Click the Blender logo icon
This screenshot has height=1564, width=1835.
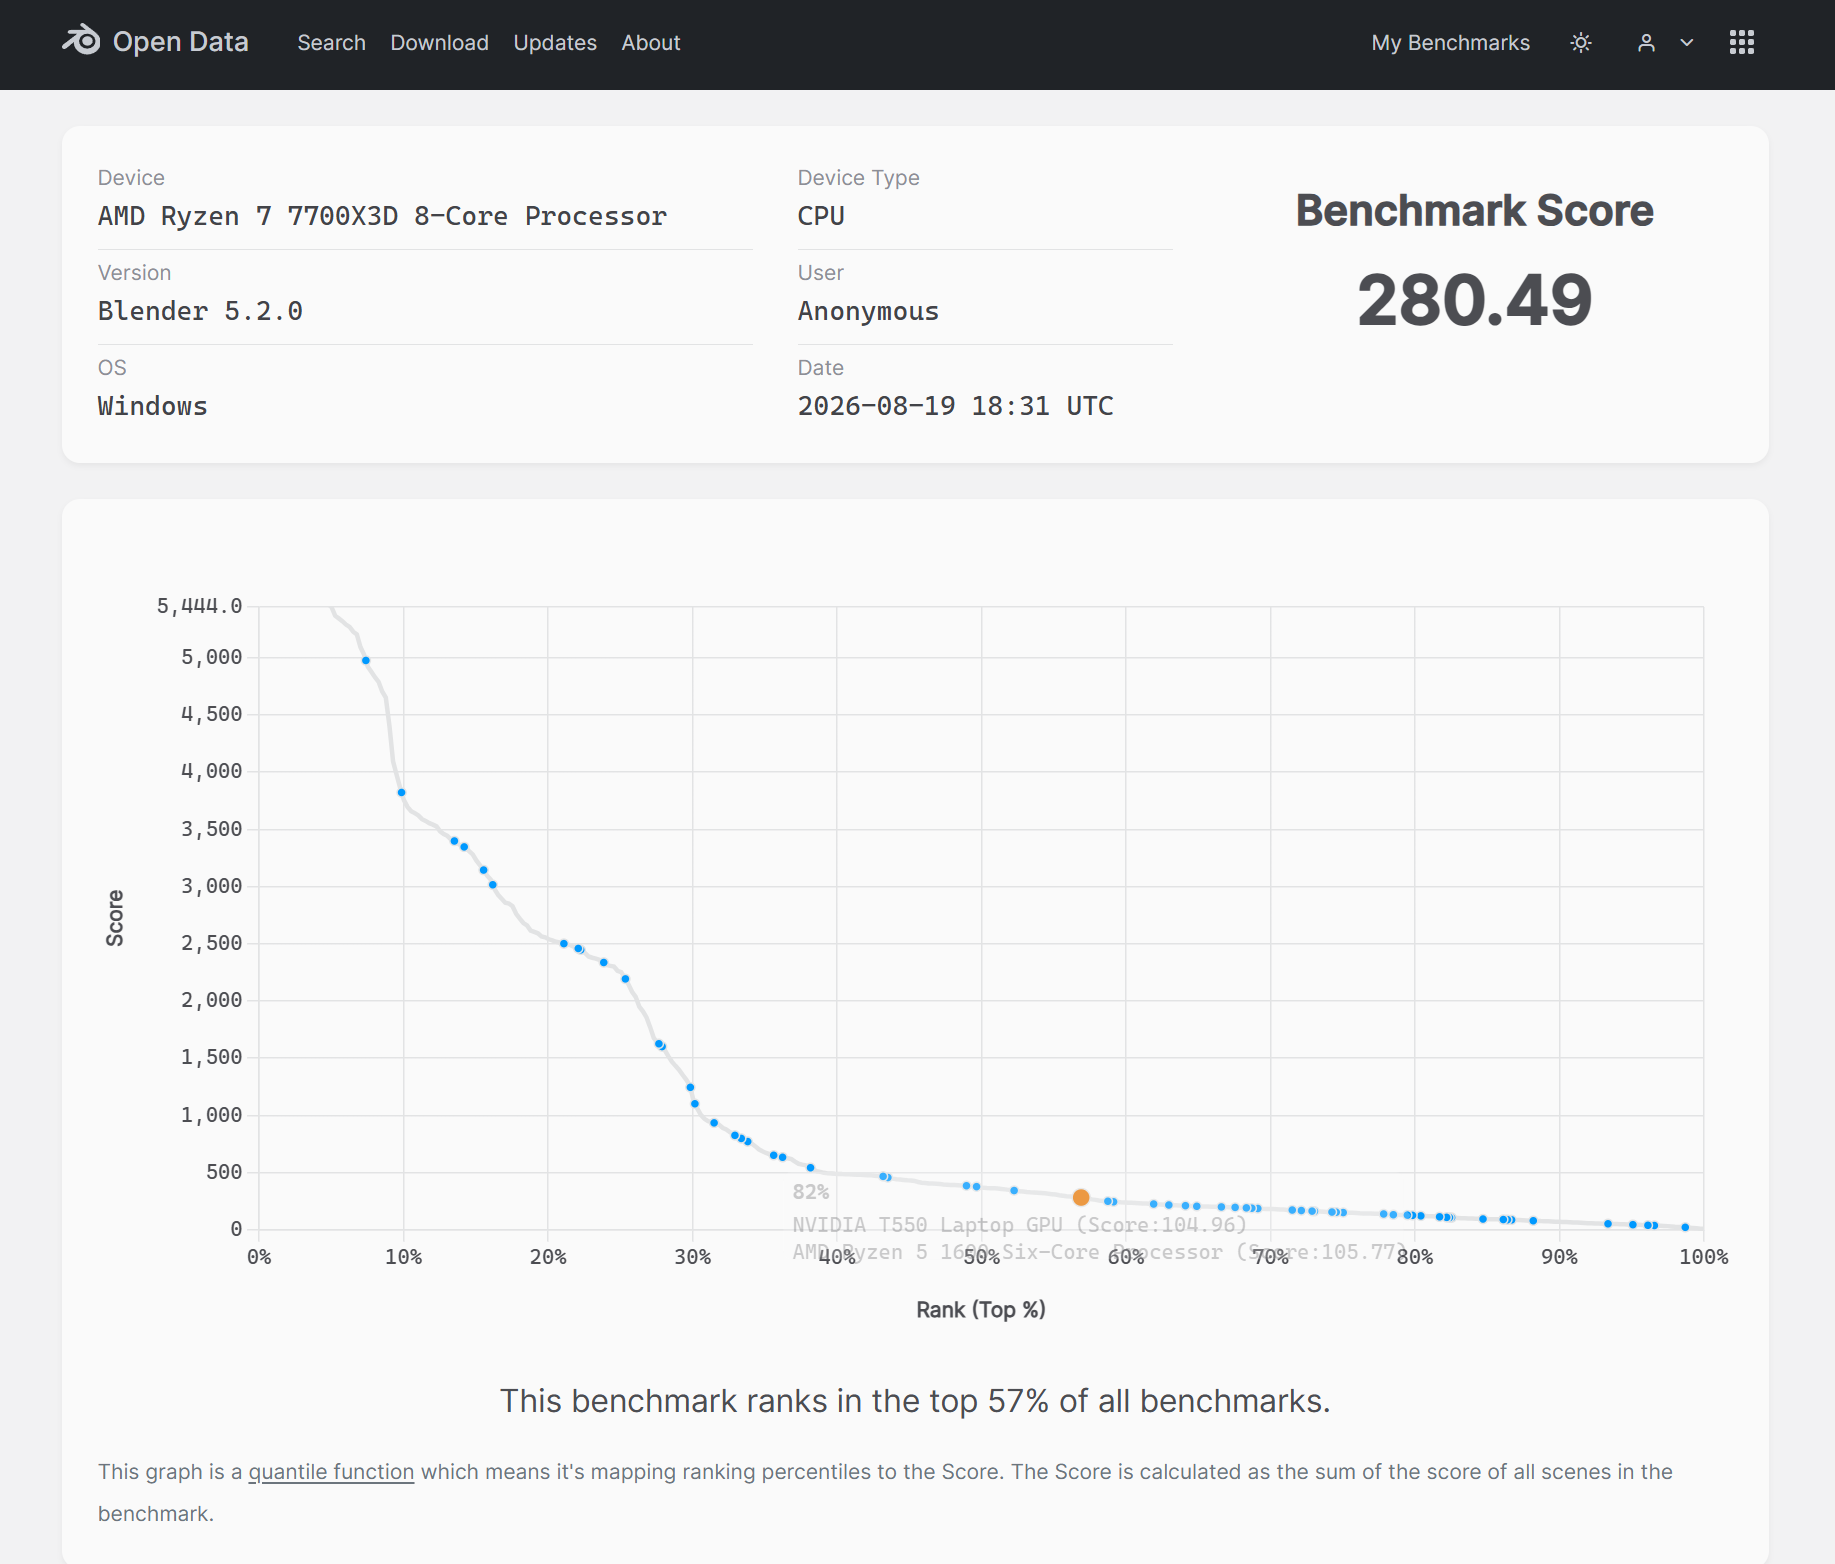(81, 41)
